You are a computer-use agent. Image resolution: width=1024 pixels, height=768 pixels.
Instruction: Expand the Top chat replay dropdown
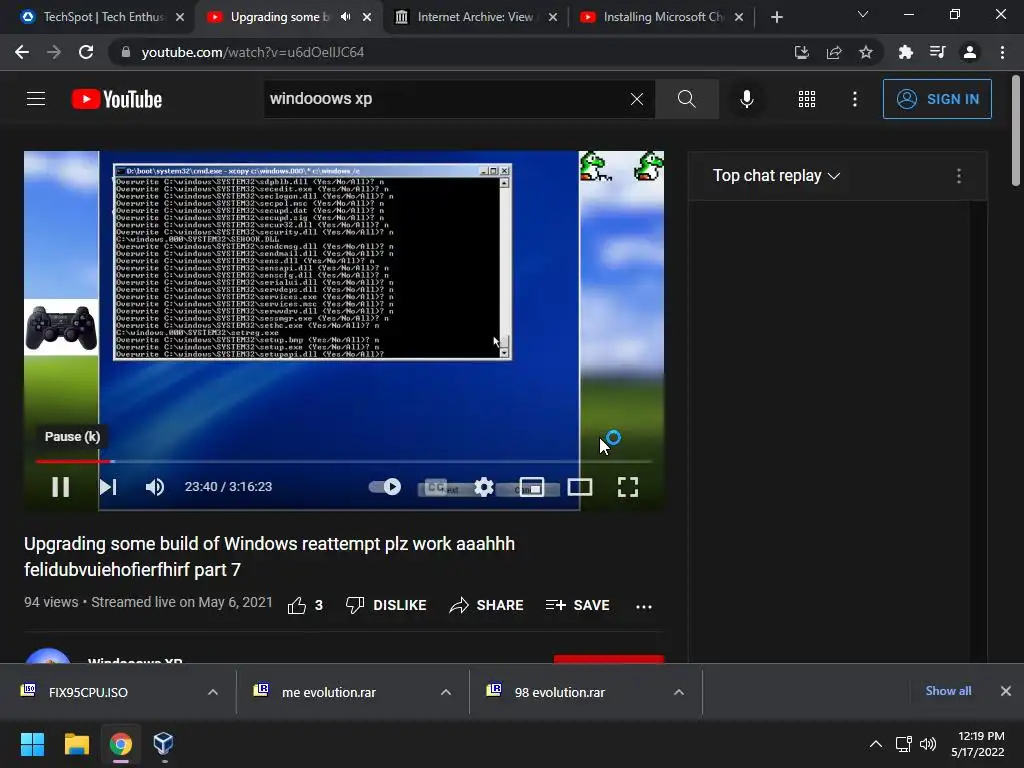point(776,176)
